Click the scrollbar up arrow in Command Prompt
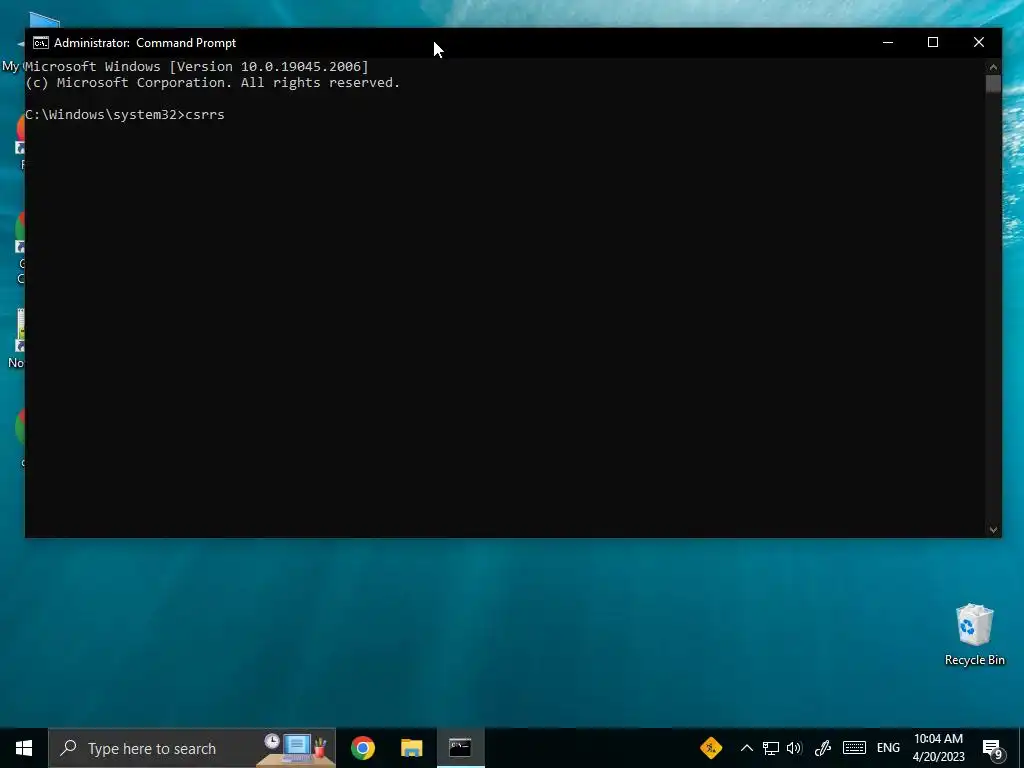This screenshot has width=1024, height=768. 993,67
